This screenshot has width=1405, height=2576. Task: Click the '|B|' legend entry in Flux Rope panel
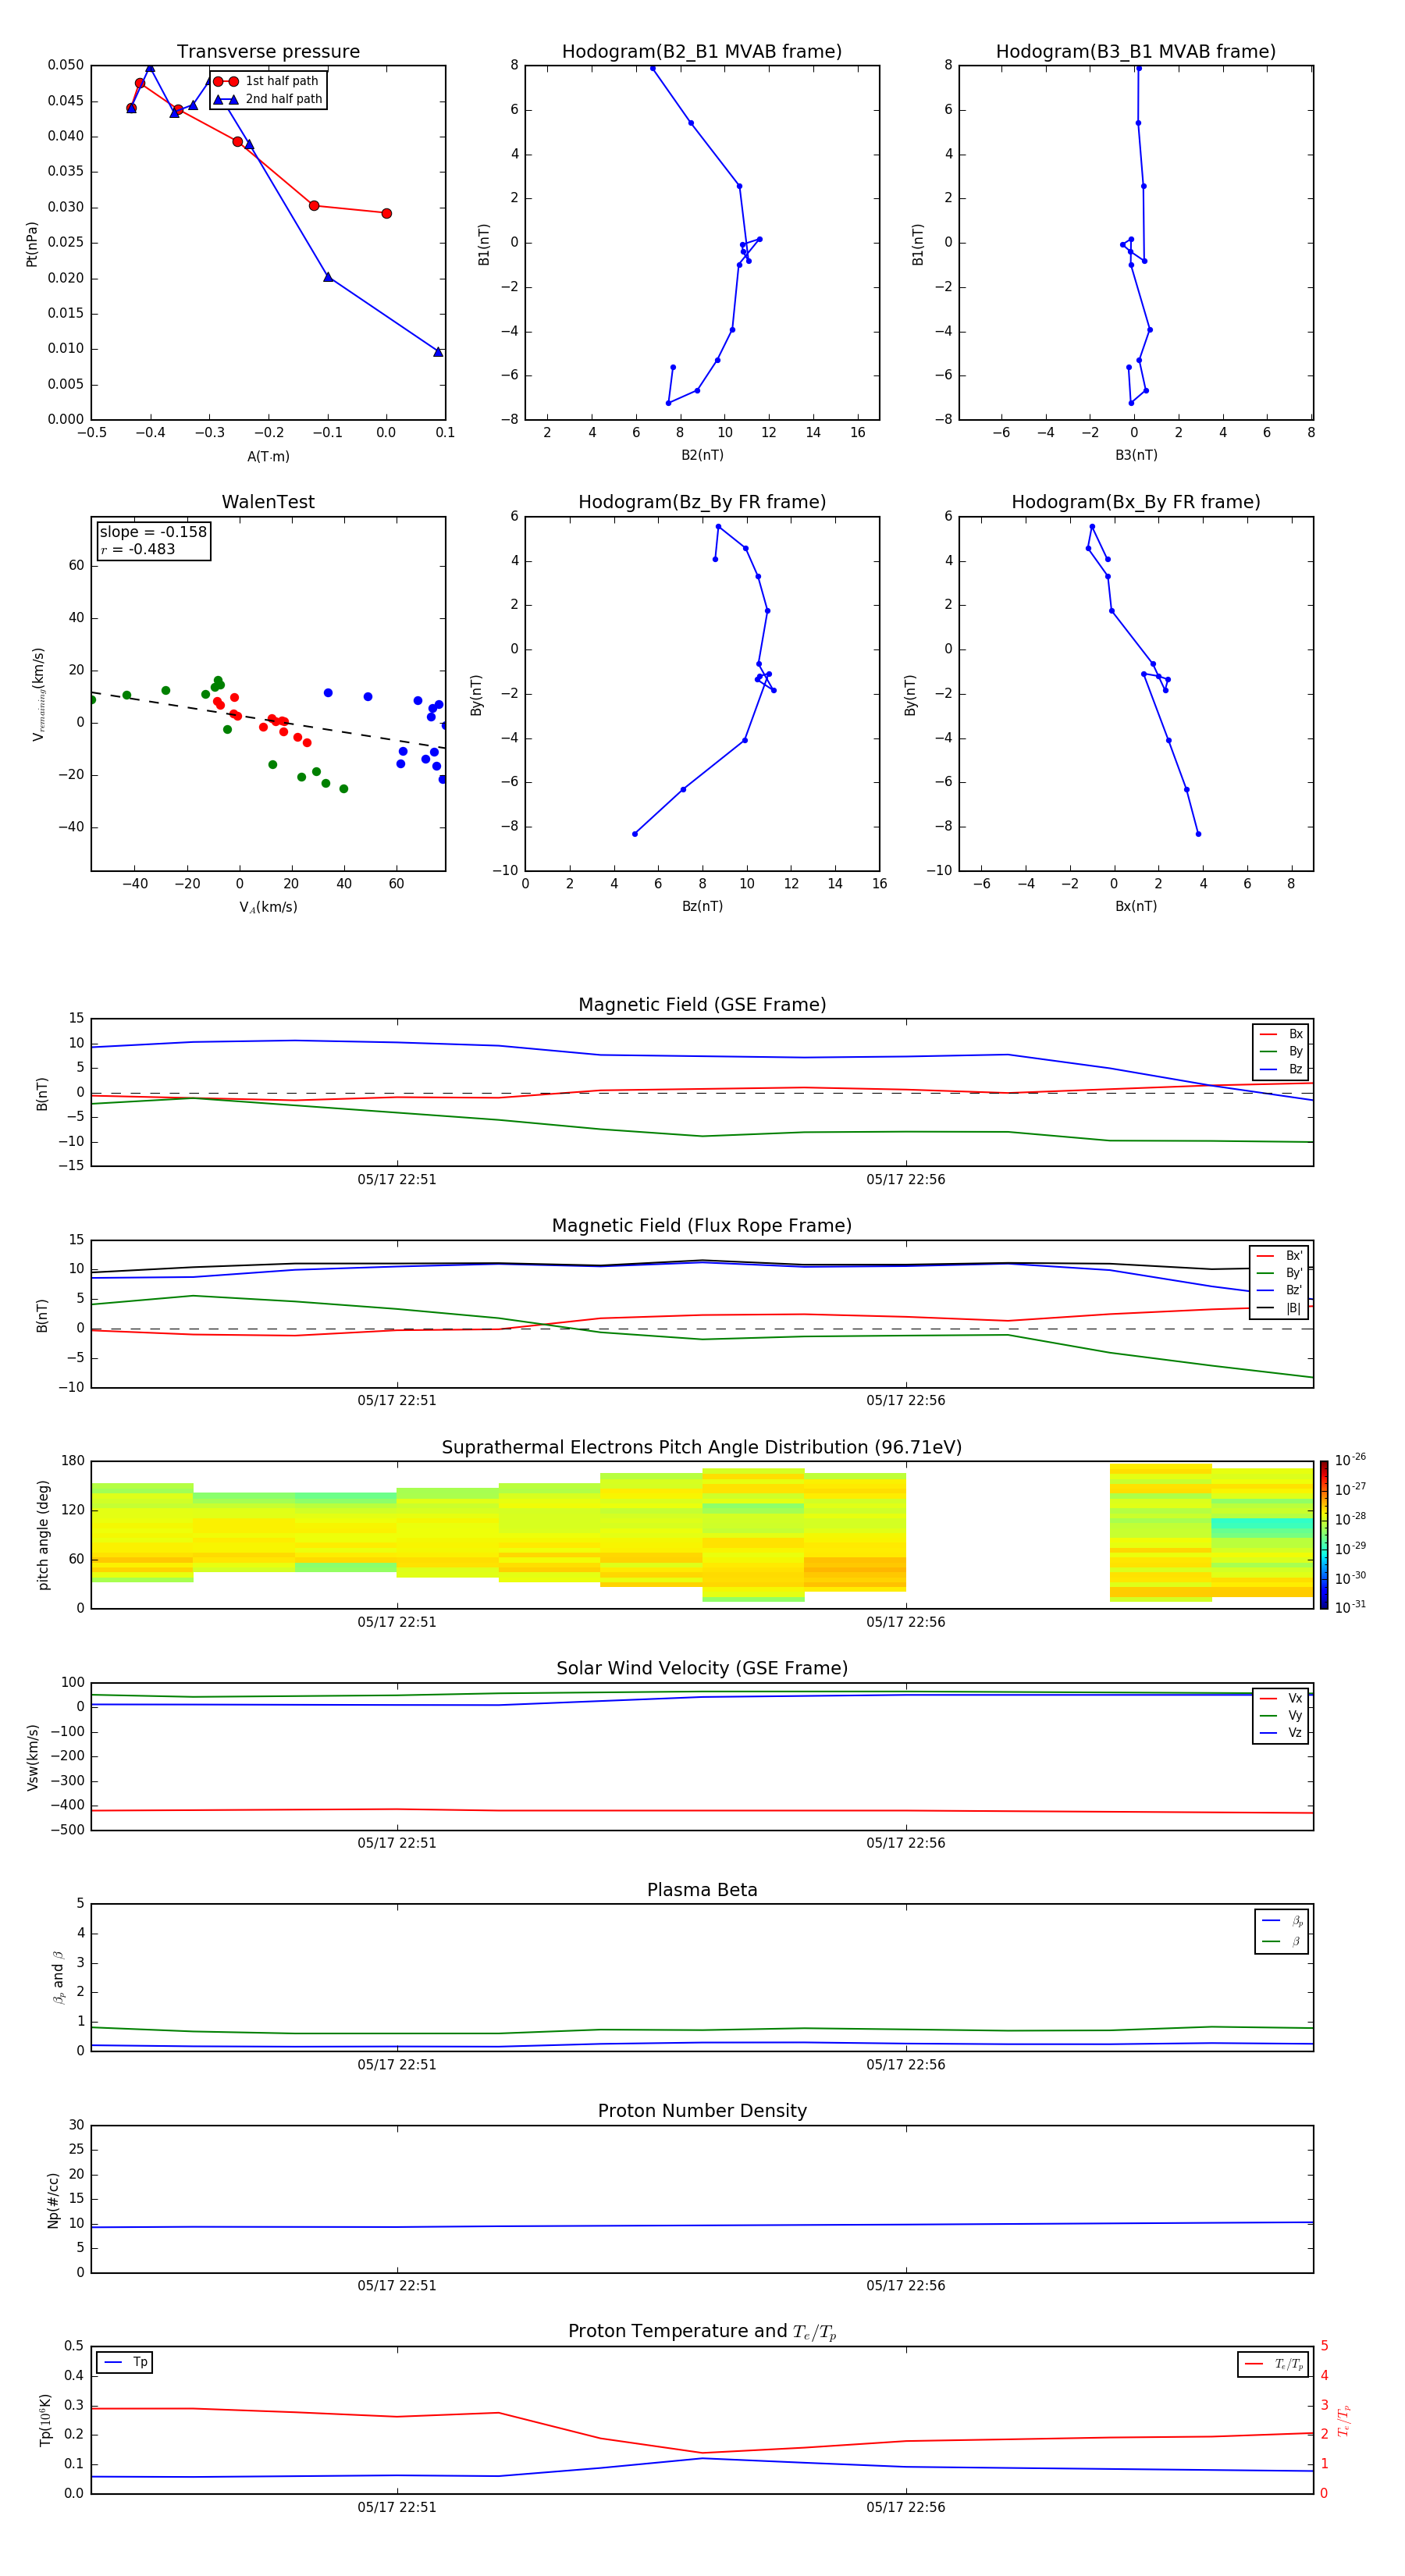coord(1279,1308)
